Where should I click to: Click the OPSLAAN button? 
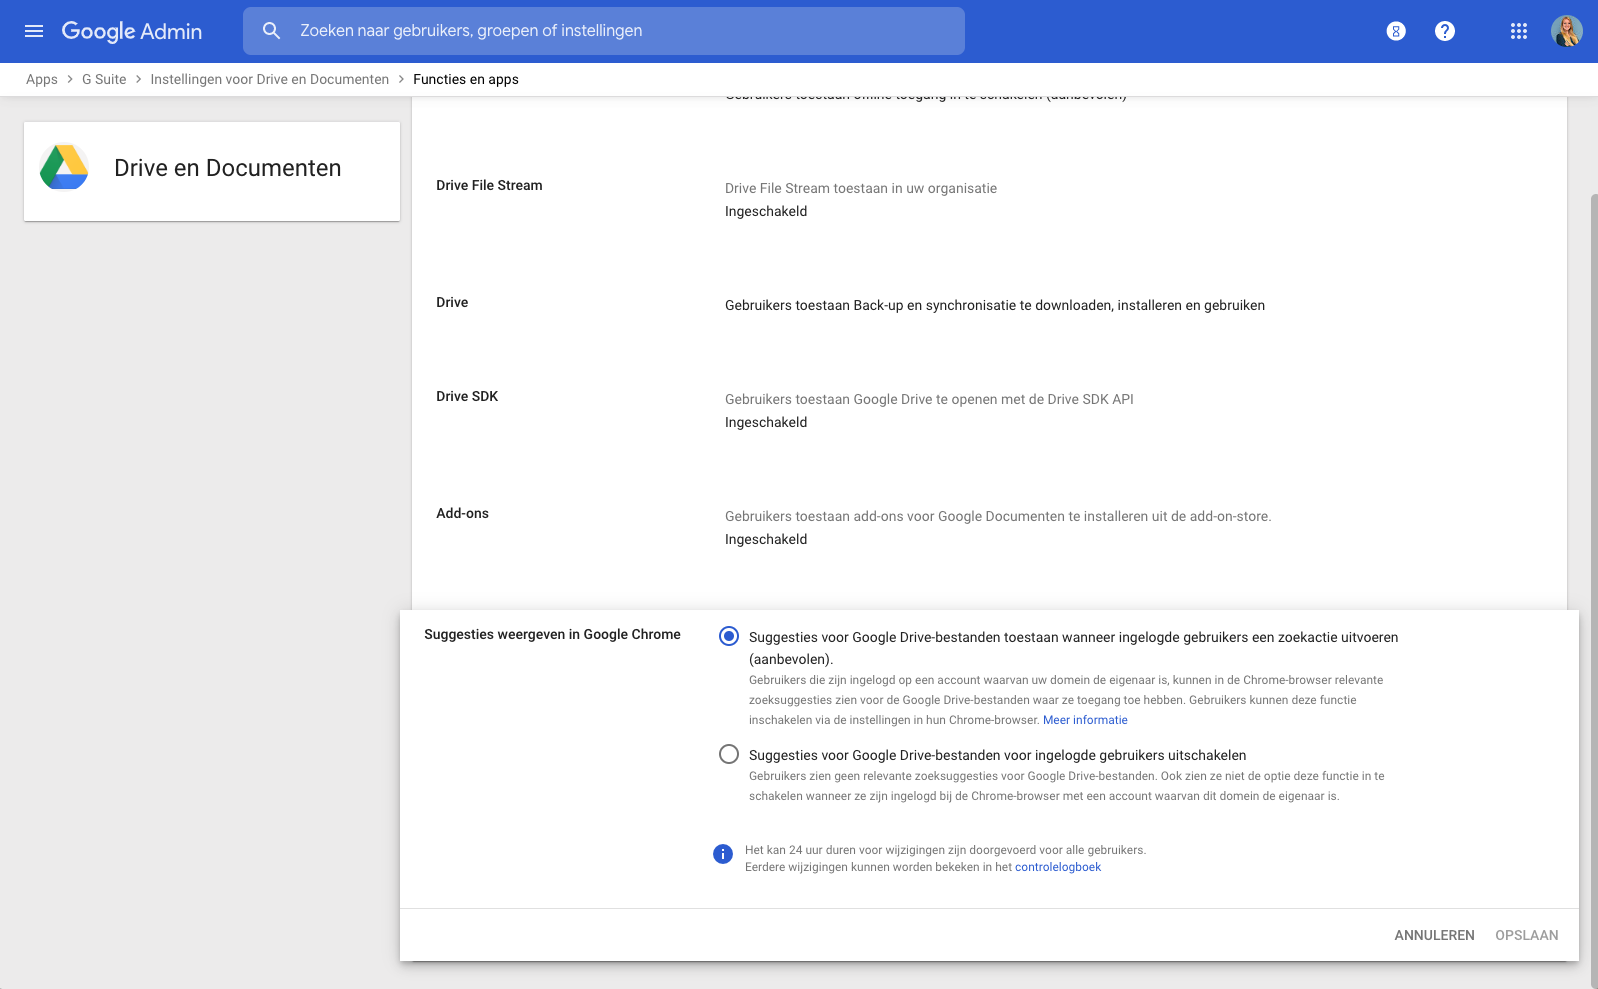click(1527, 935)
